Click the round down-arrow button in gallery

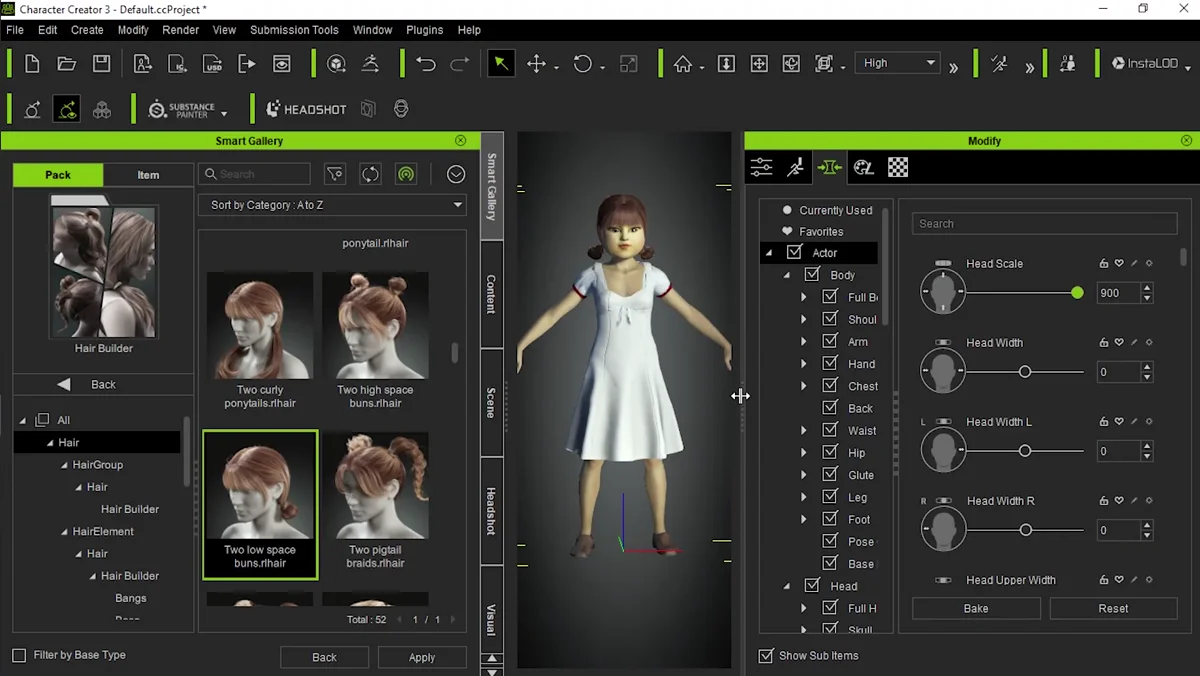(456, 174)
